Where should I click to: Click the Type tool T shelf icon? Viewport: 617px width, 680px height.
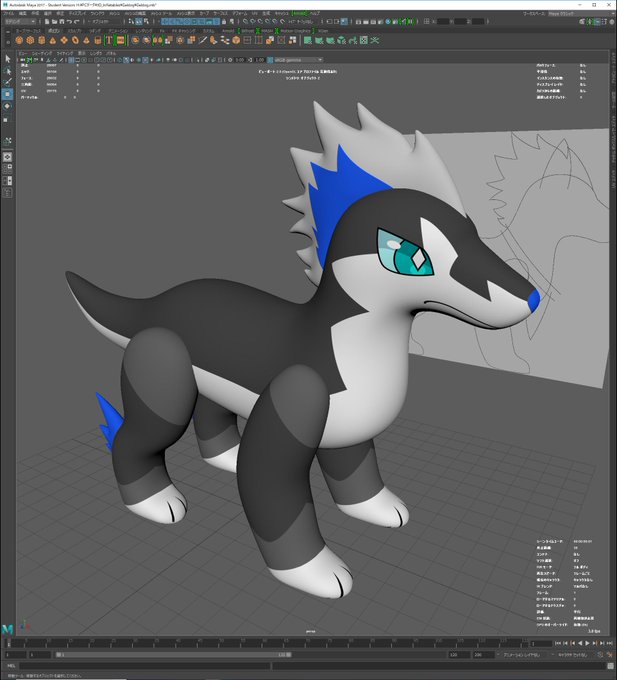tap(109, 40)
